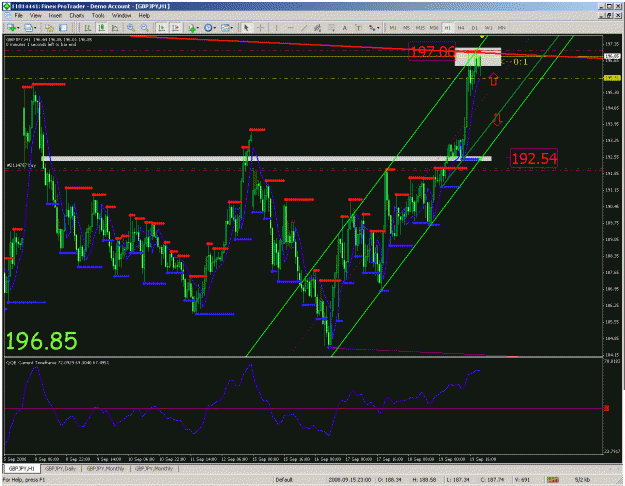Screen dimensions: 625x486
Task: Select the arrow Cursor tool
Action: [x=246, y=28]
